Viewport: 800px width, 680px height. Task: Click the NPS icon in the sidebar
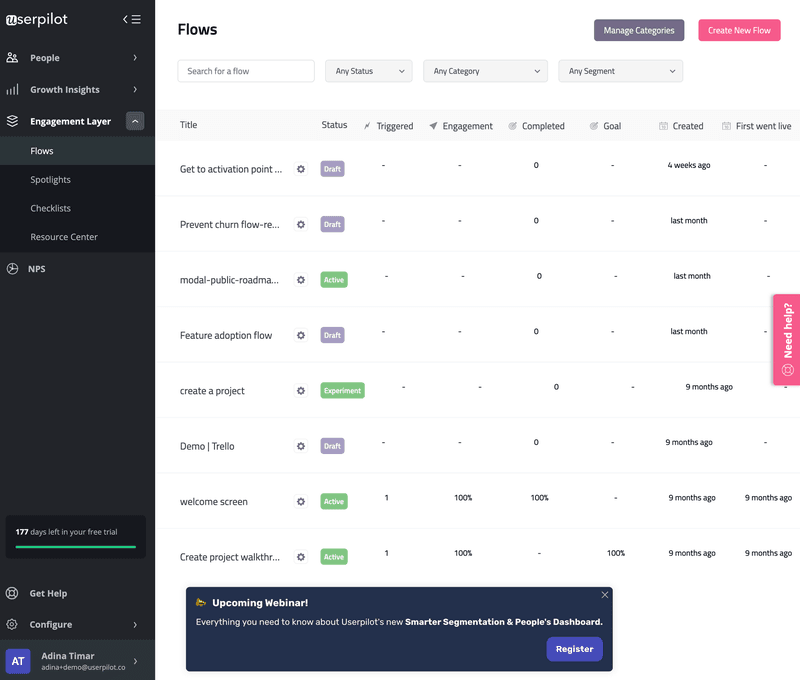(x=12, y=269)
